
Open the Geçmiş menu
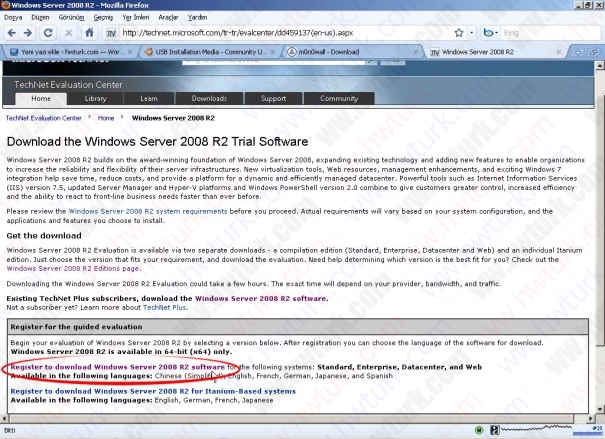point(103,17)
